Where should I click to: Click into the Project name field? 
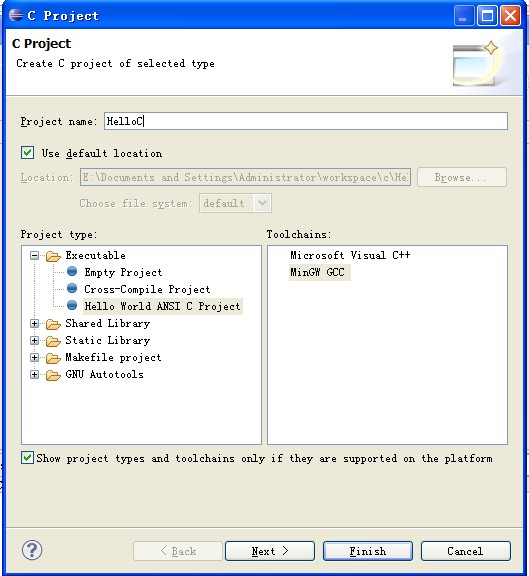click(x=306, y=121)
